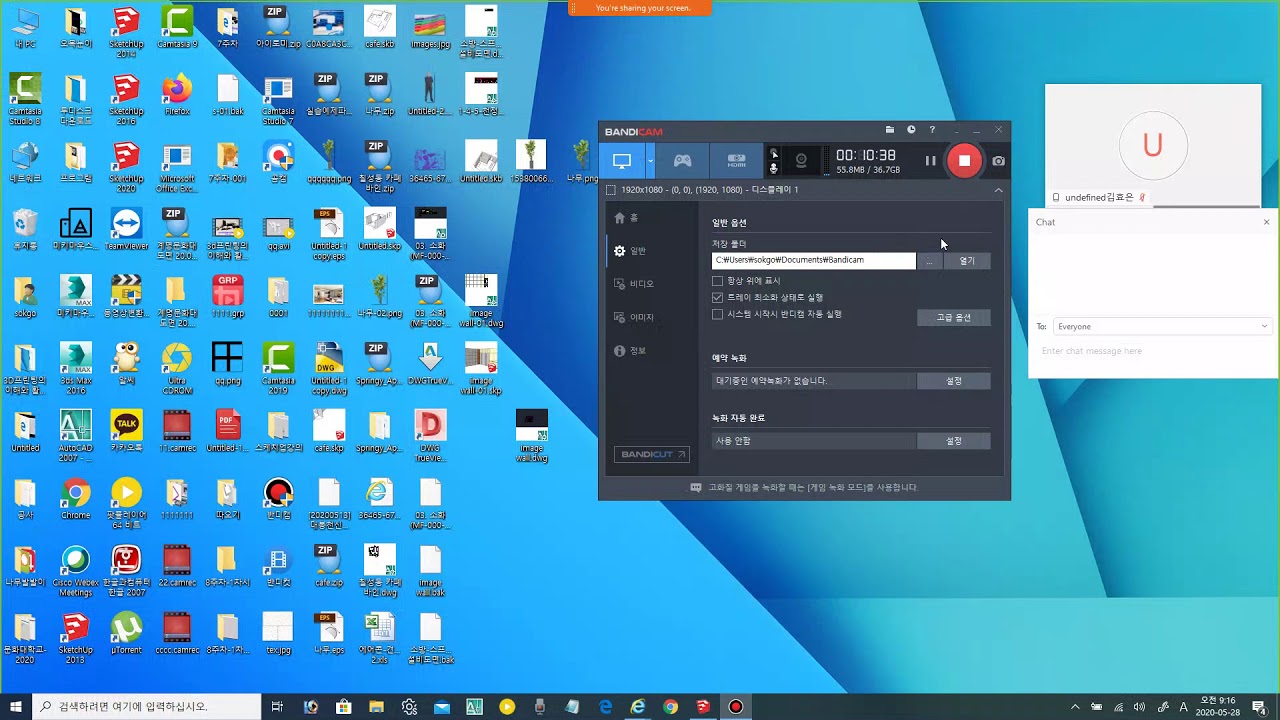Open Bandicam from the taskbar

point(736,707)
